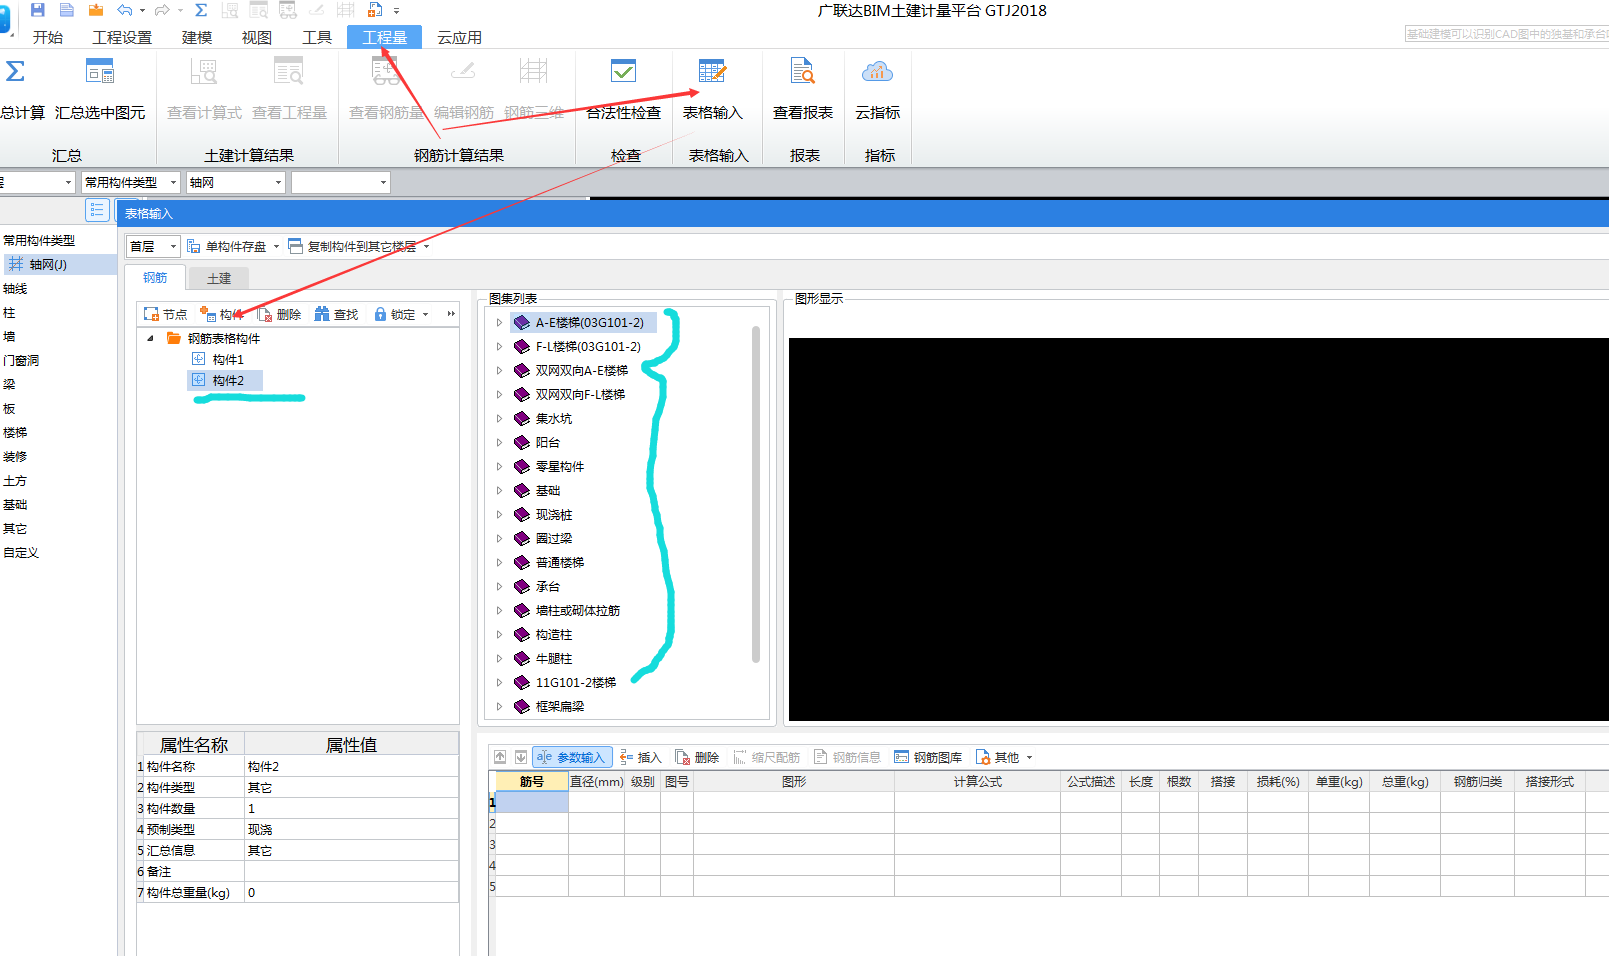
Task: Open the 开始 ribbon tab
Action: point(47,37)
